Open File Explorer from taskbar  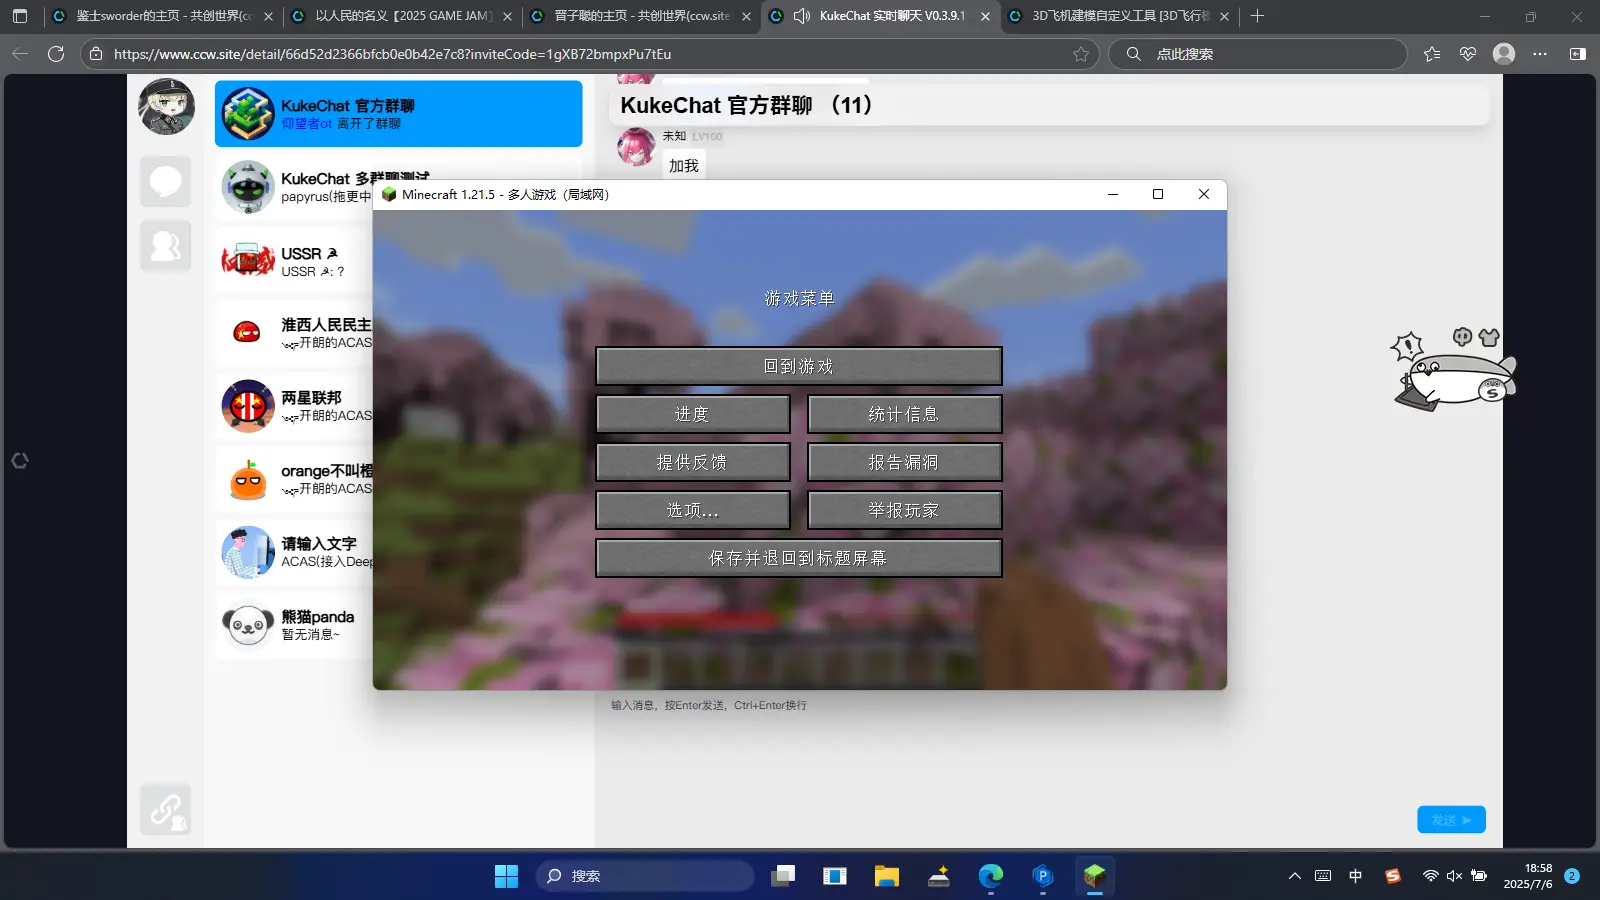tap(887, 876)
